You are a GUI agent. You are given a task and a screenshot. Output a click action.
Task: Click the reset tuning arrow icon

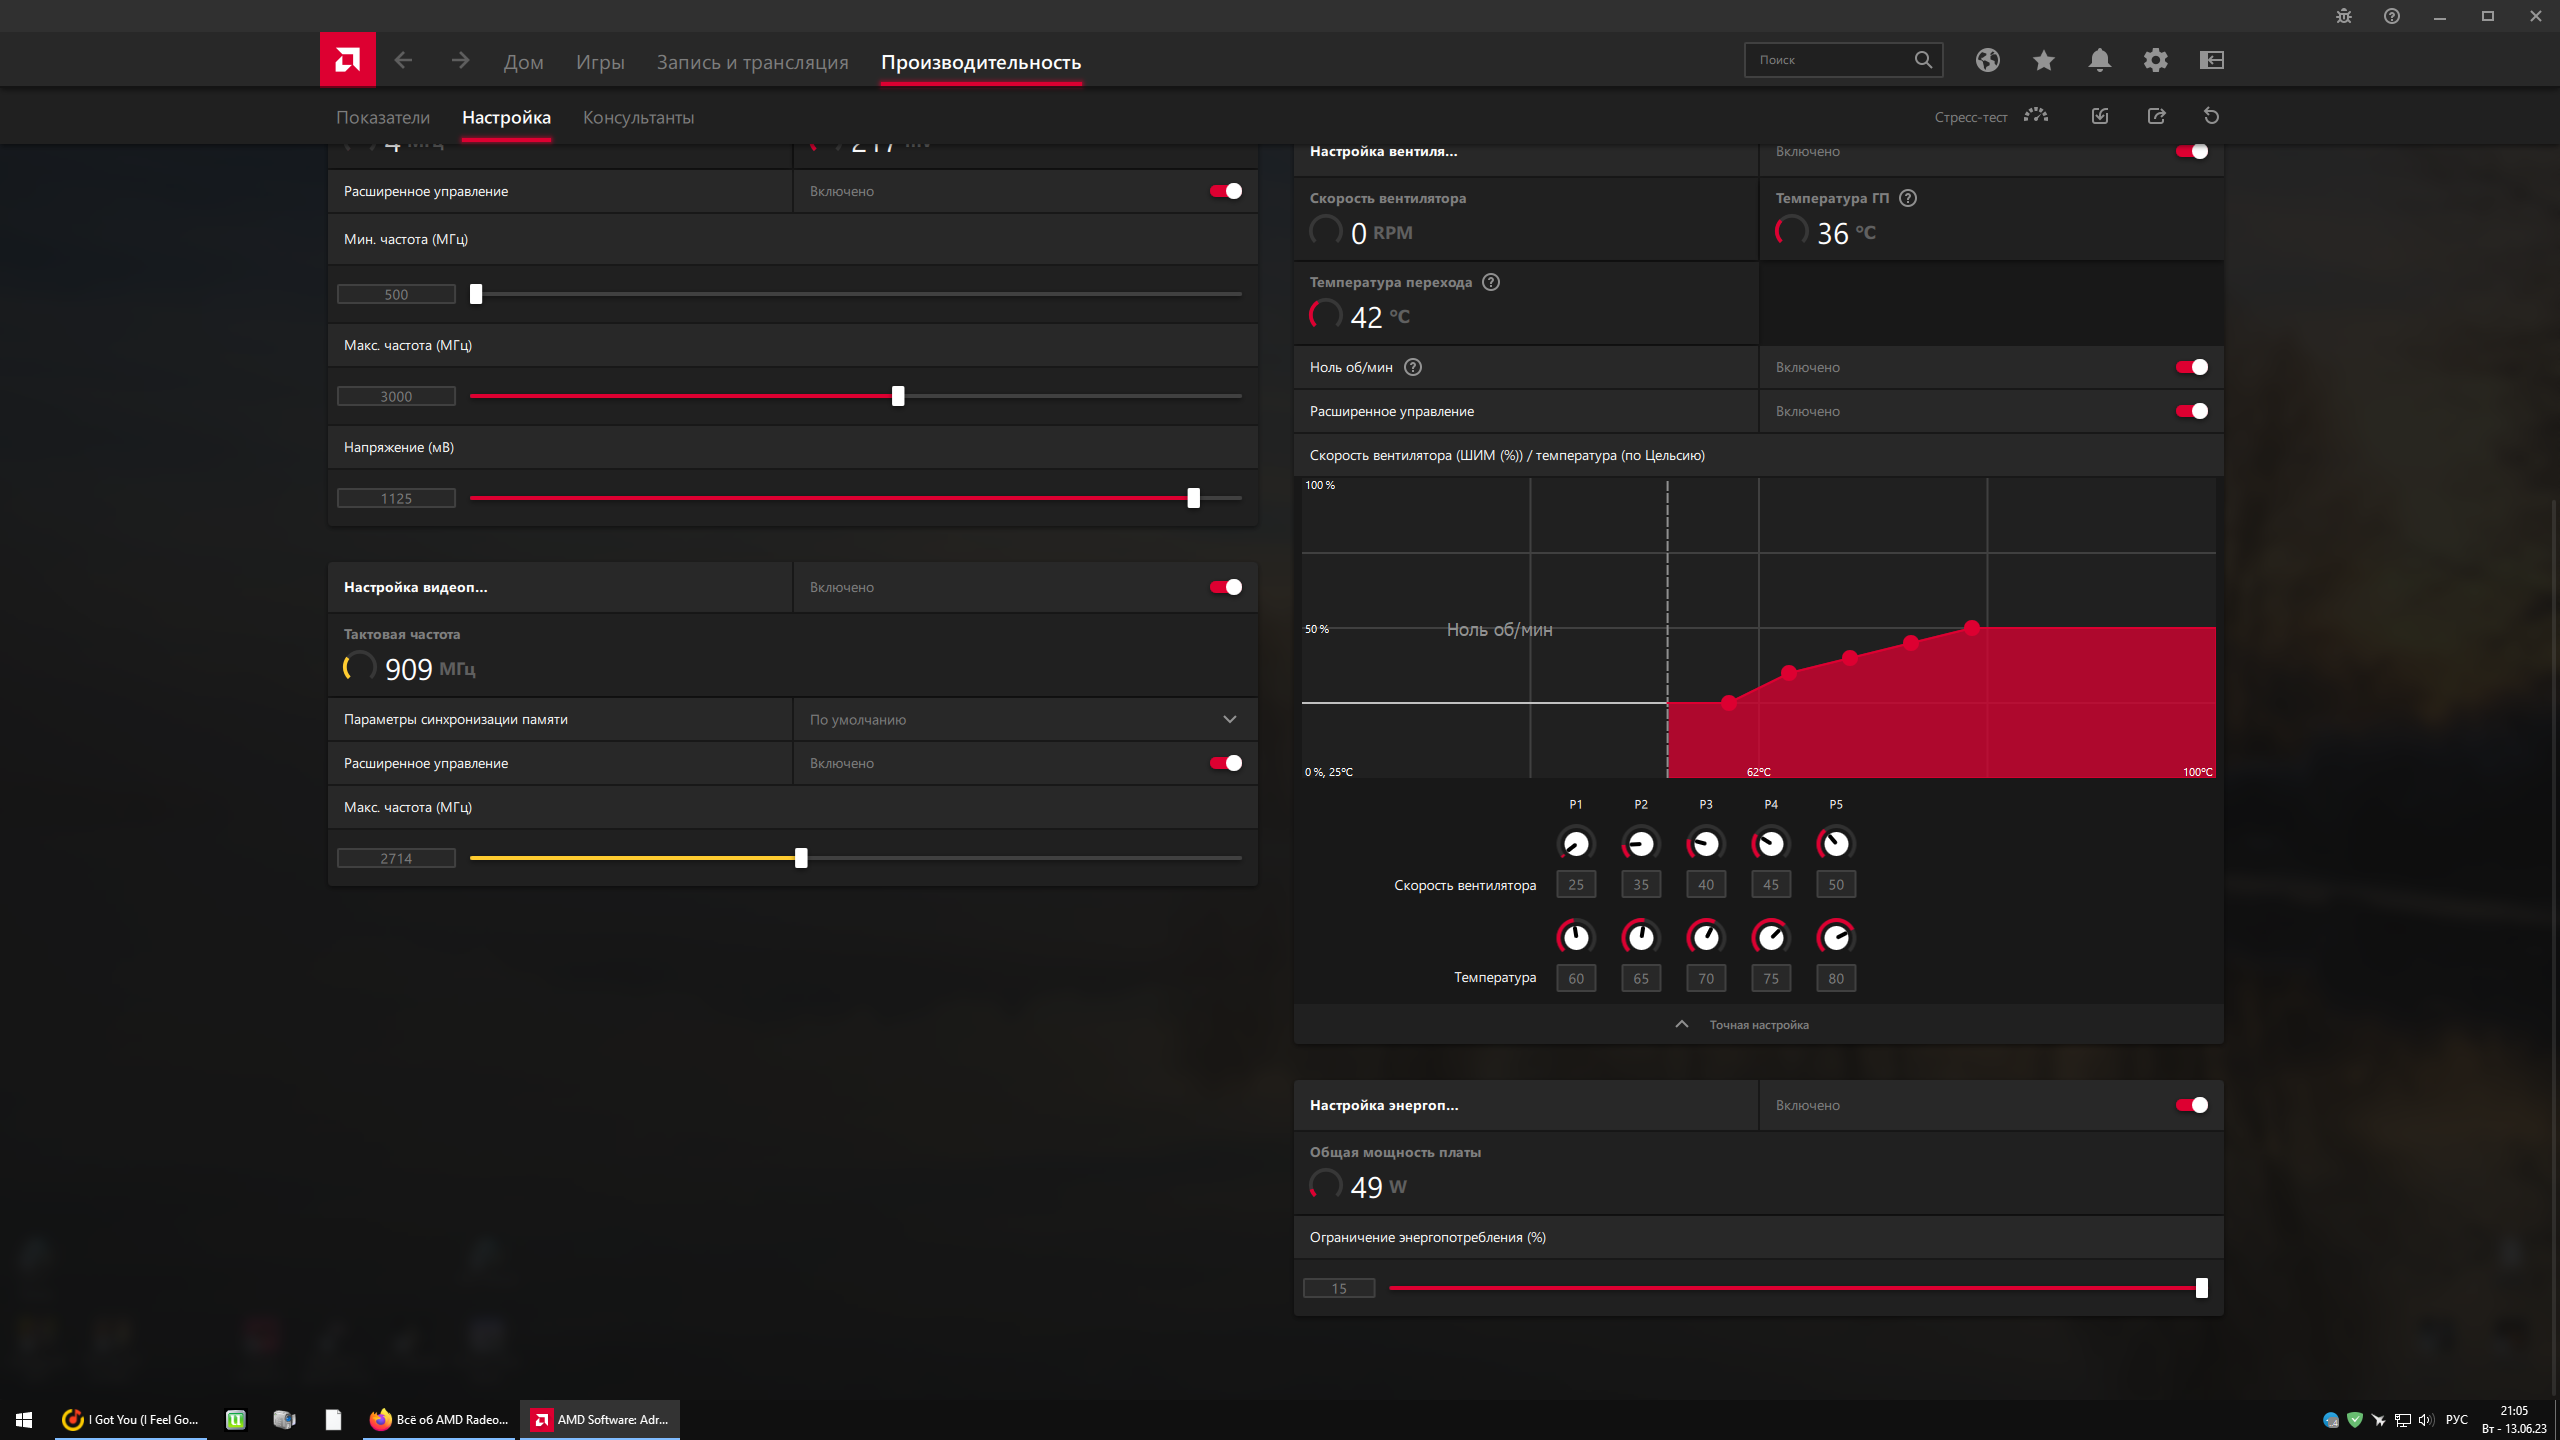coord(2211,116)
